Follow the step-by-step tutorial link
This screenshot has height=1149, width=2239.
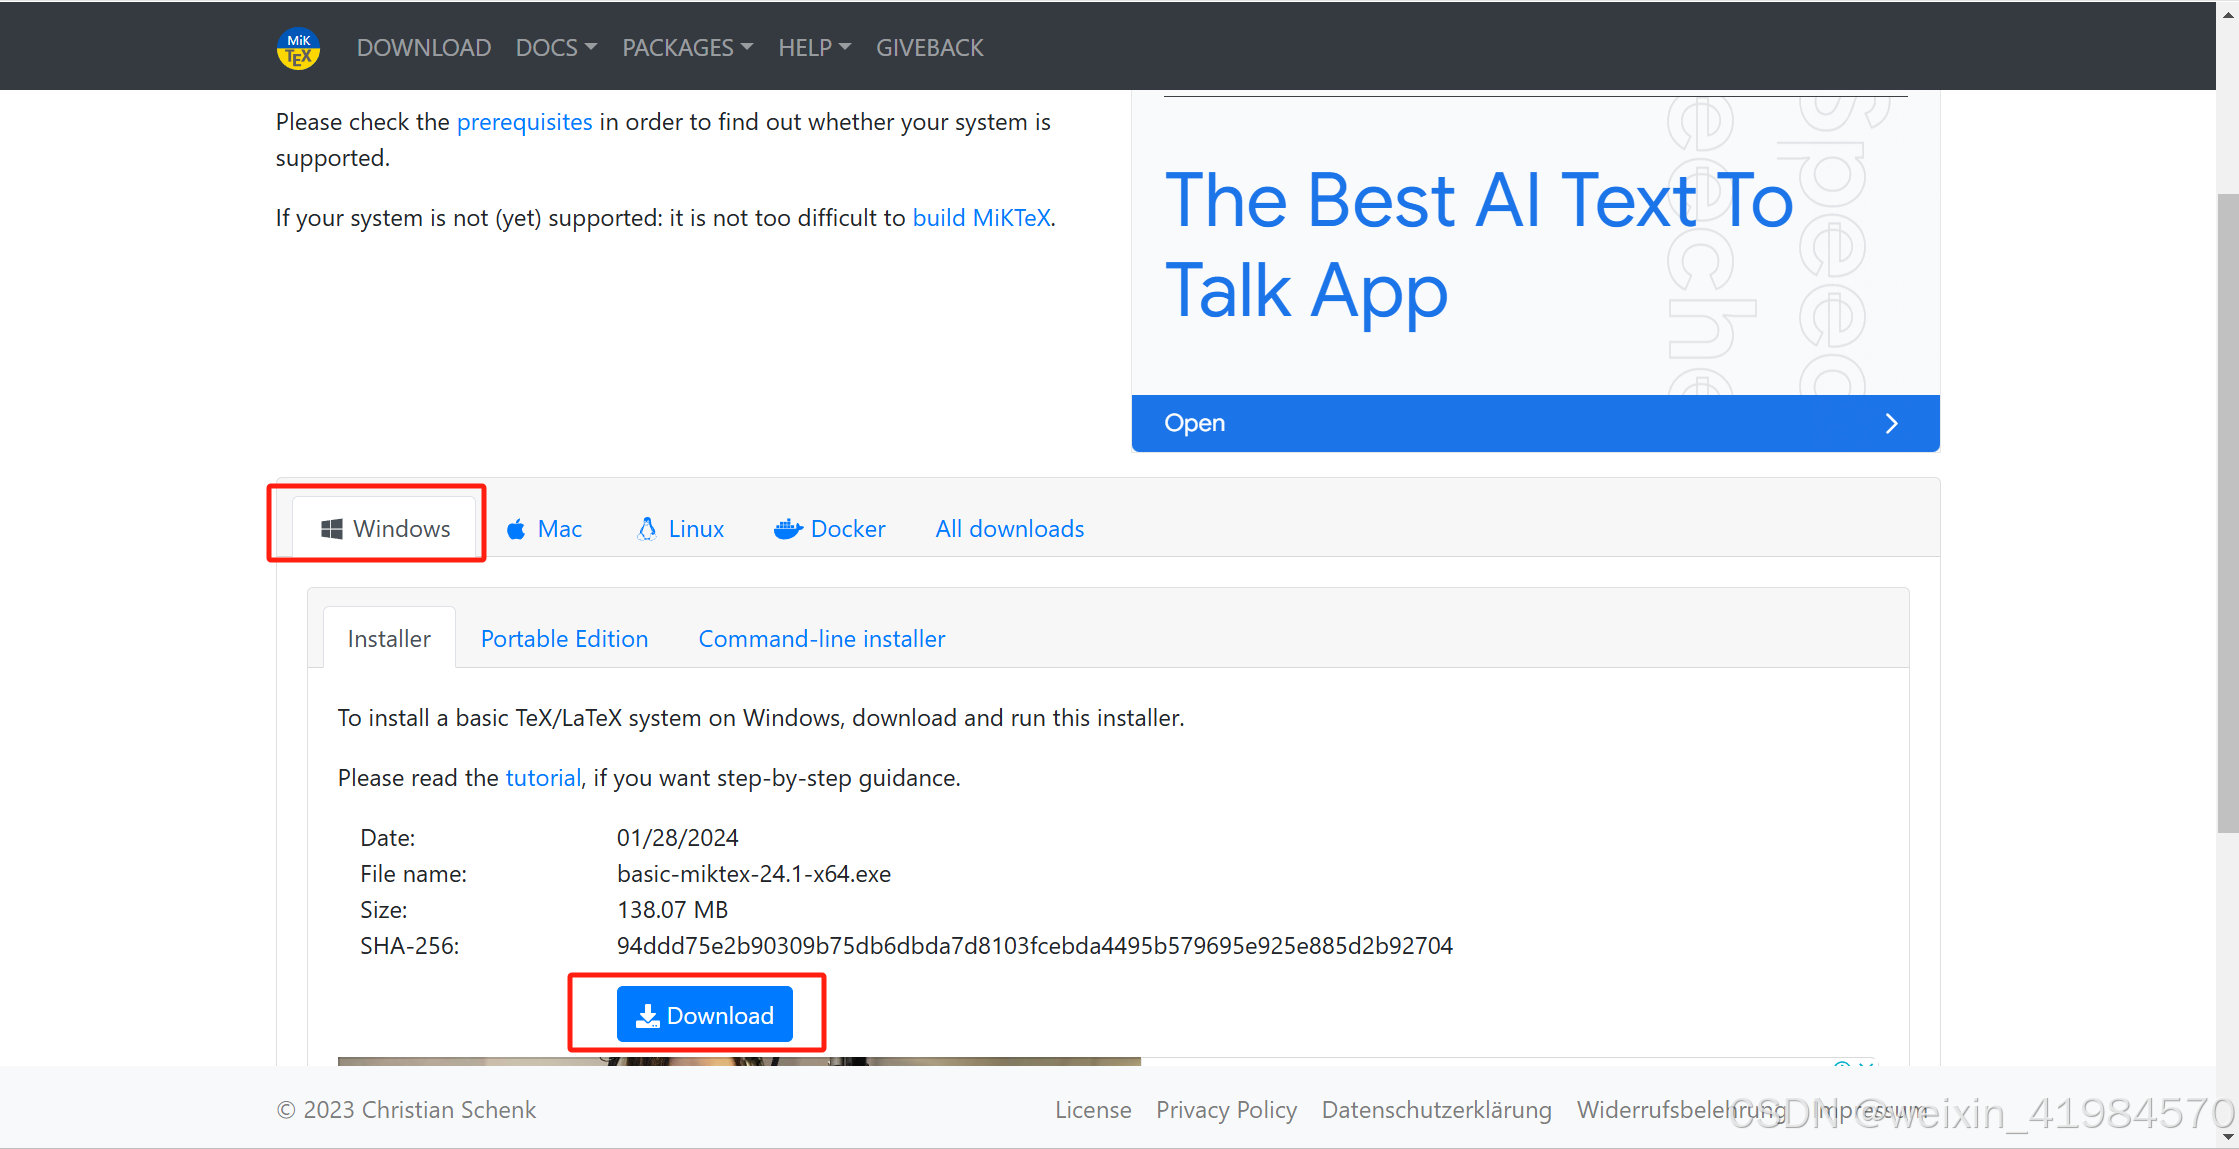point(542,777)
